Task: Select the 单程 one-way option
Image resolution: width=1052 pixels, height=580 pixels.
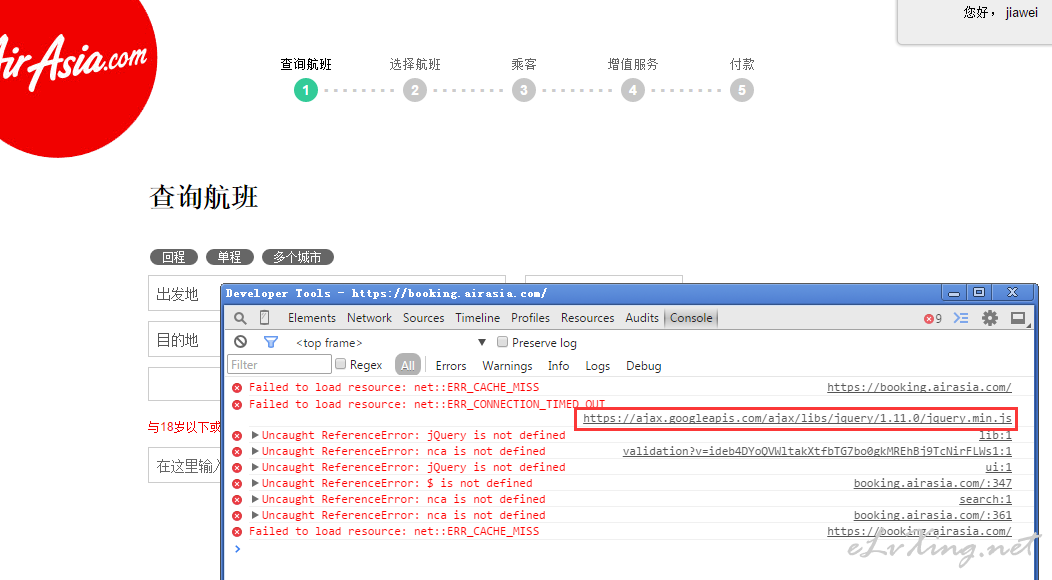Action: [x=229, y=257]
